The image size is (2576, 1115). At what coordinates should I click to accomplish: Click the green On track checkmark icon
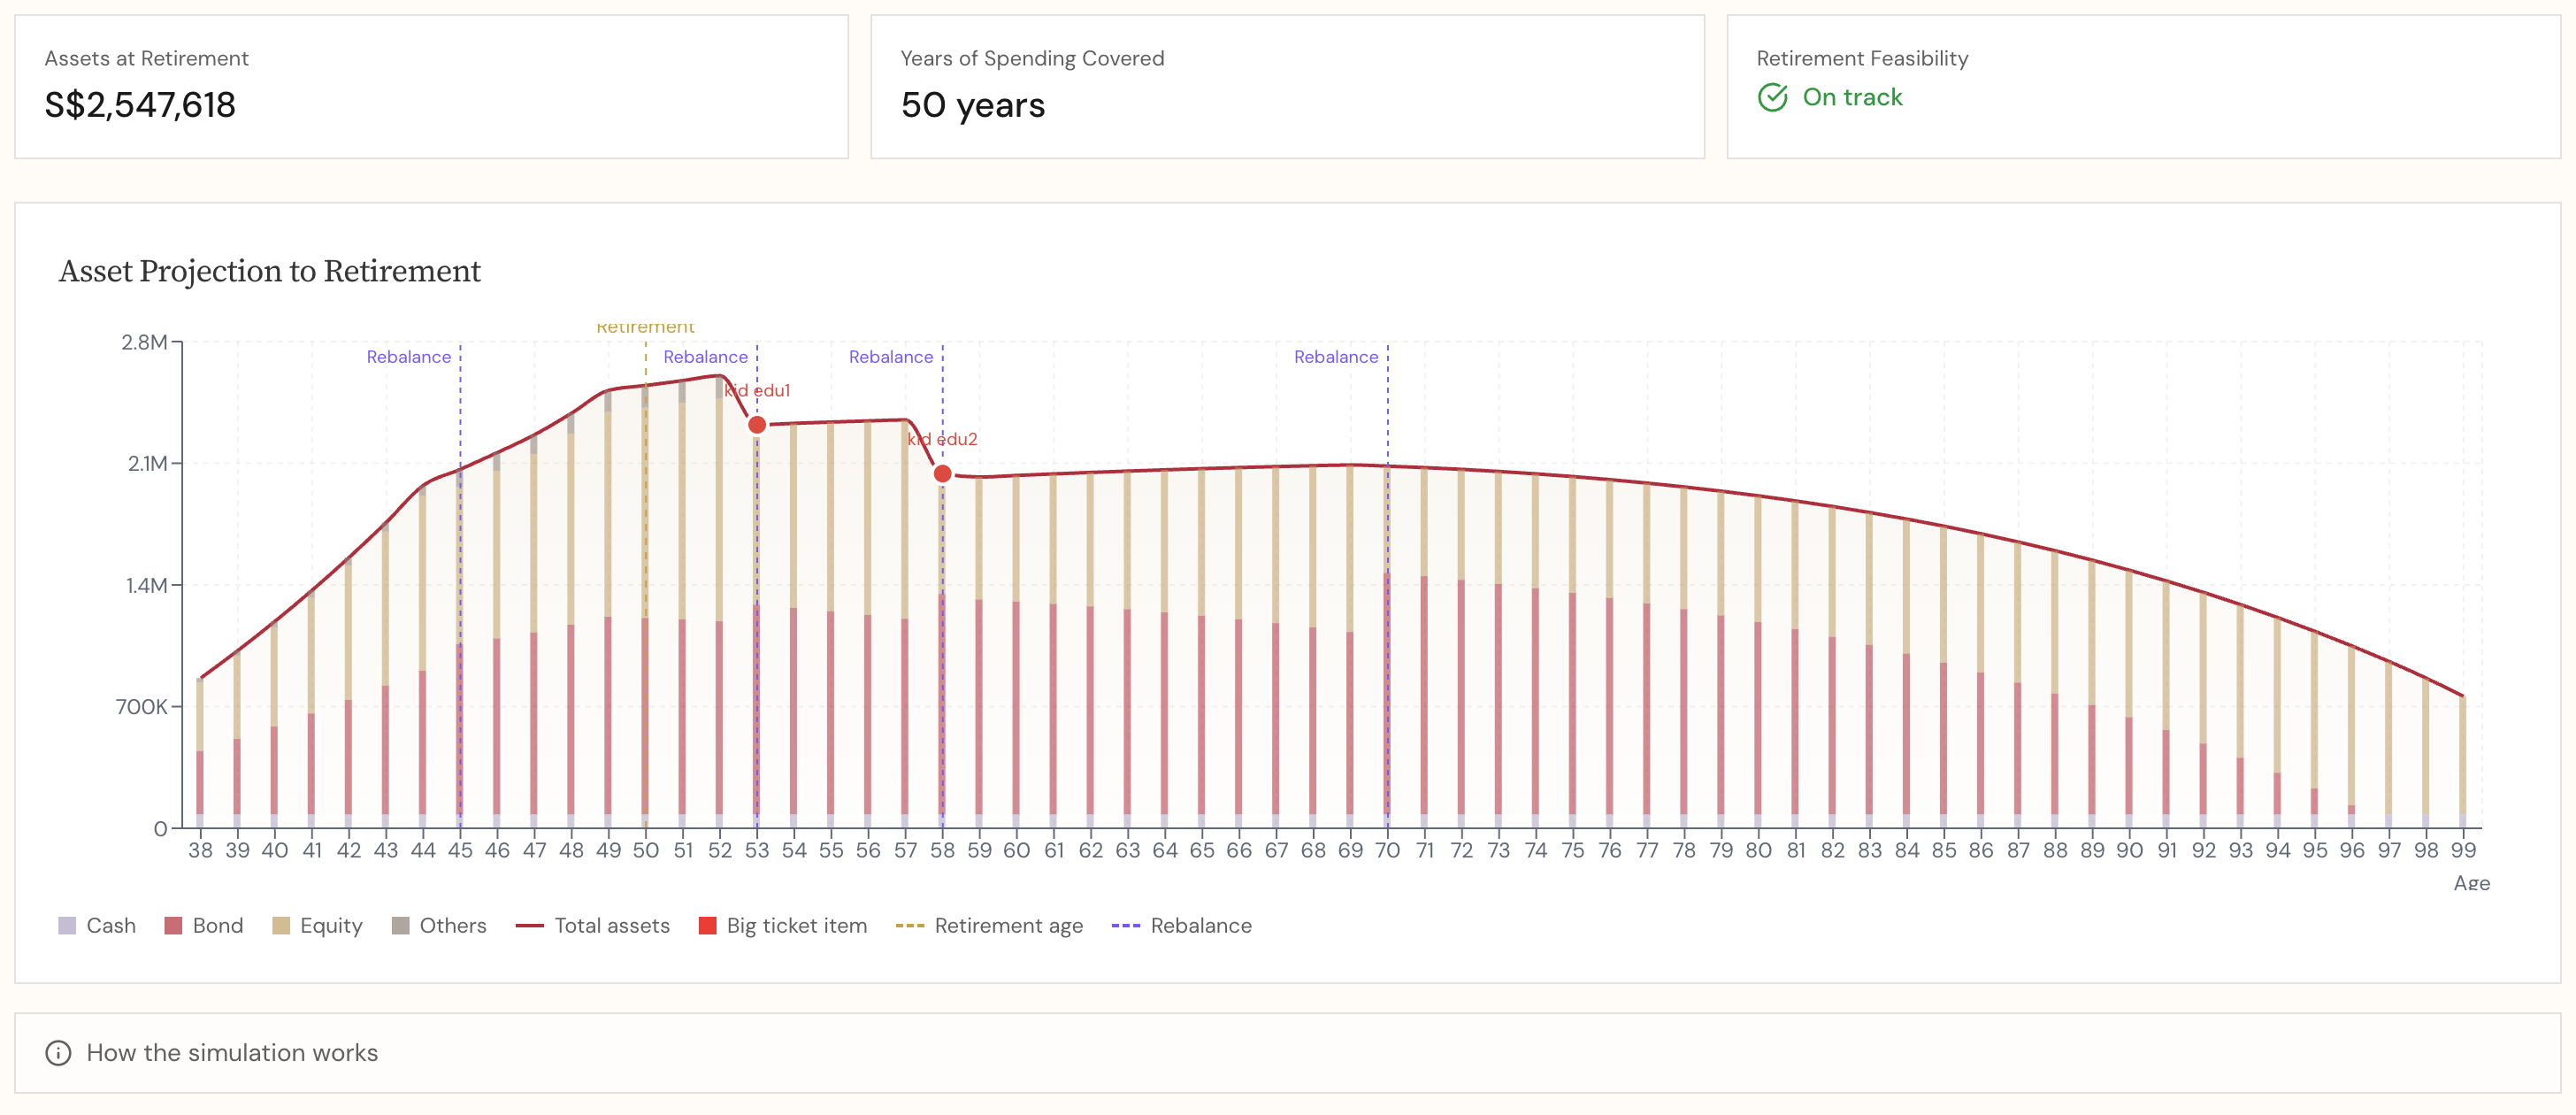1772,97
